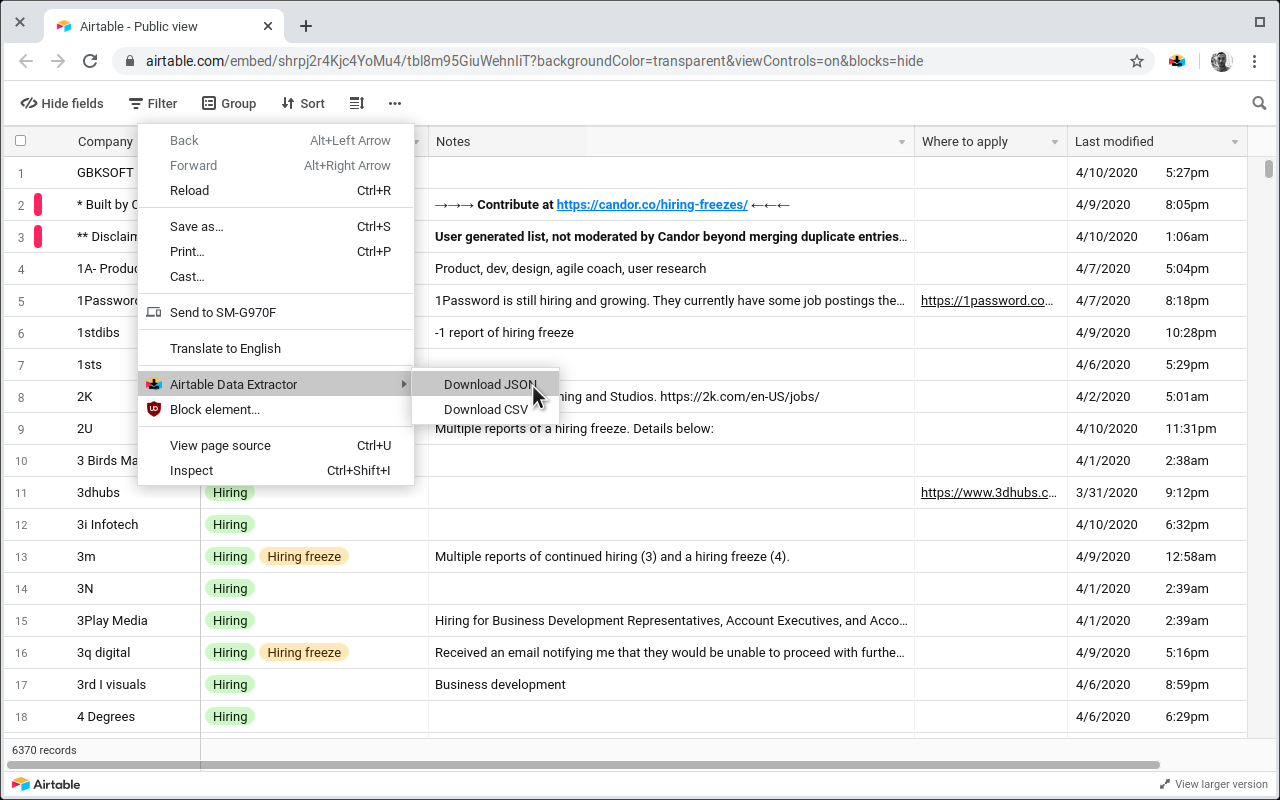Click the 11:31pm time in the 2U row

tap(1191, 428)
